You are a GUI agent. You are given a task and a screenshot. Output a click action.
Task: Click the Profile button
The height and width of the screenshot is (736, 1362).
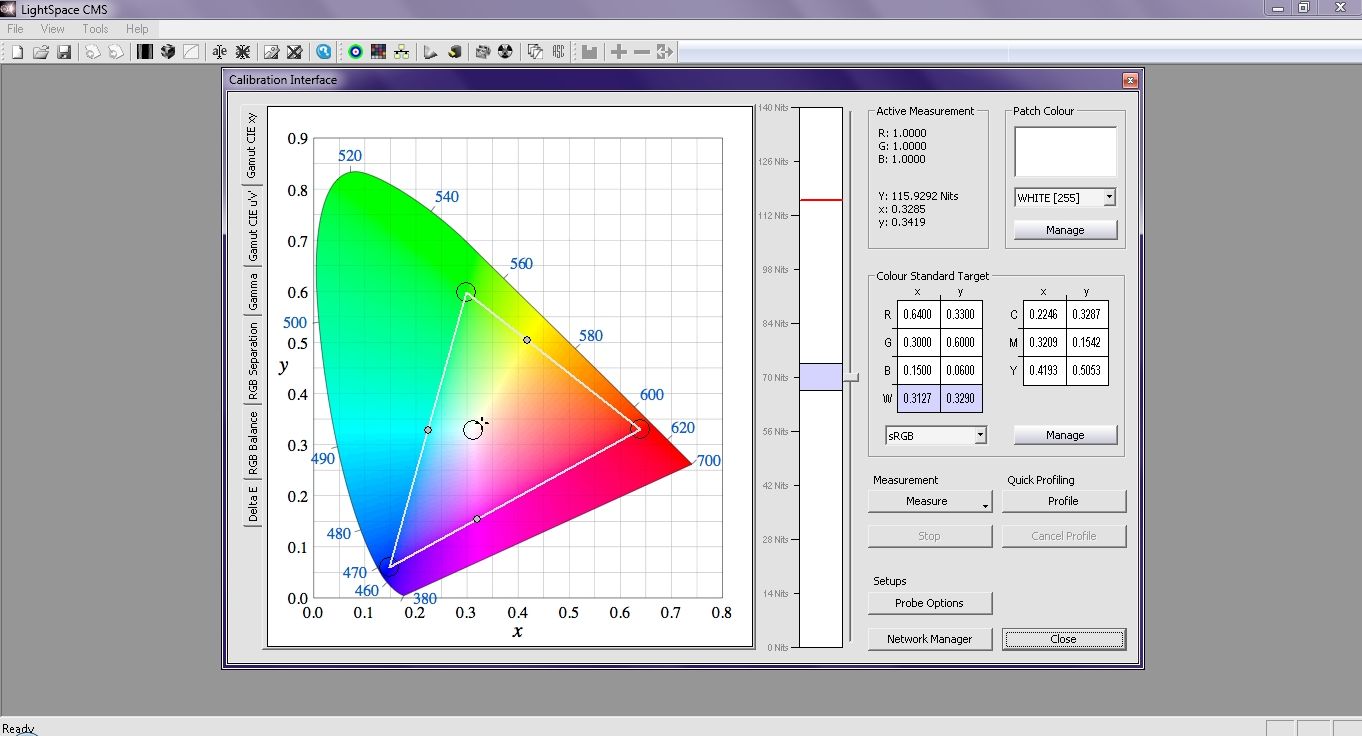tap(1063, 501)
